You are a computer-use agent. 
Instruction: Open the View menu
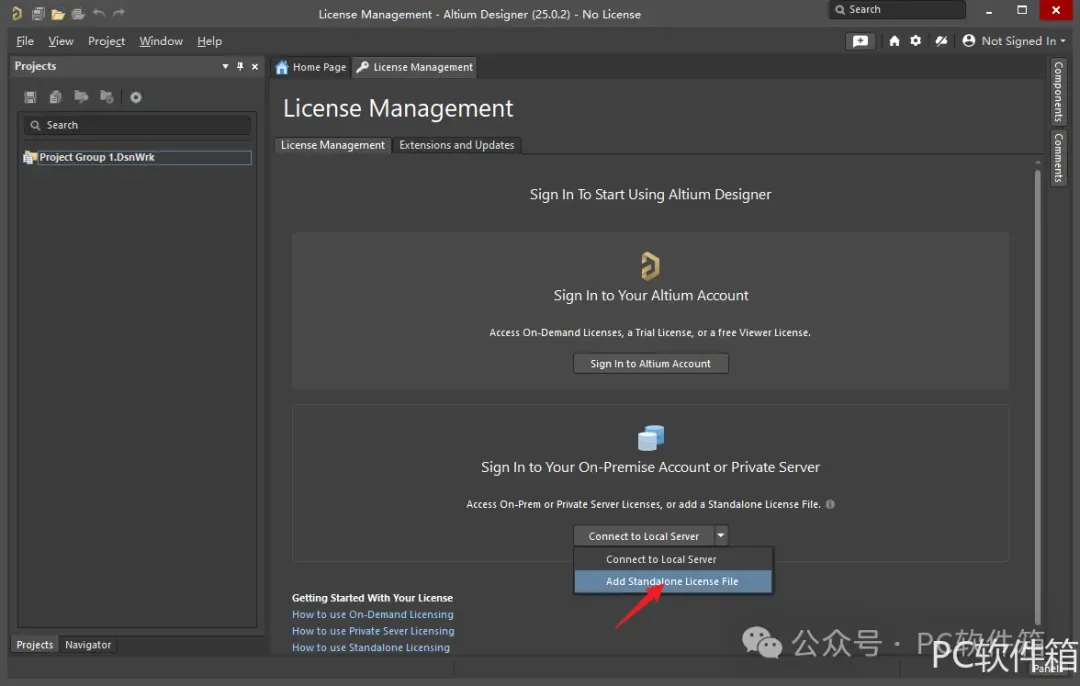(x=61, y=41)
